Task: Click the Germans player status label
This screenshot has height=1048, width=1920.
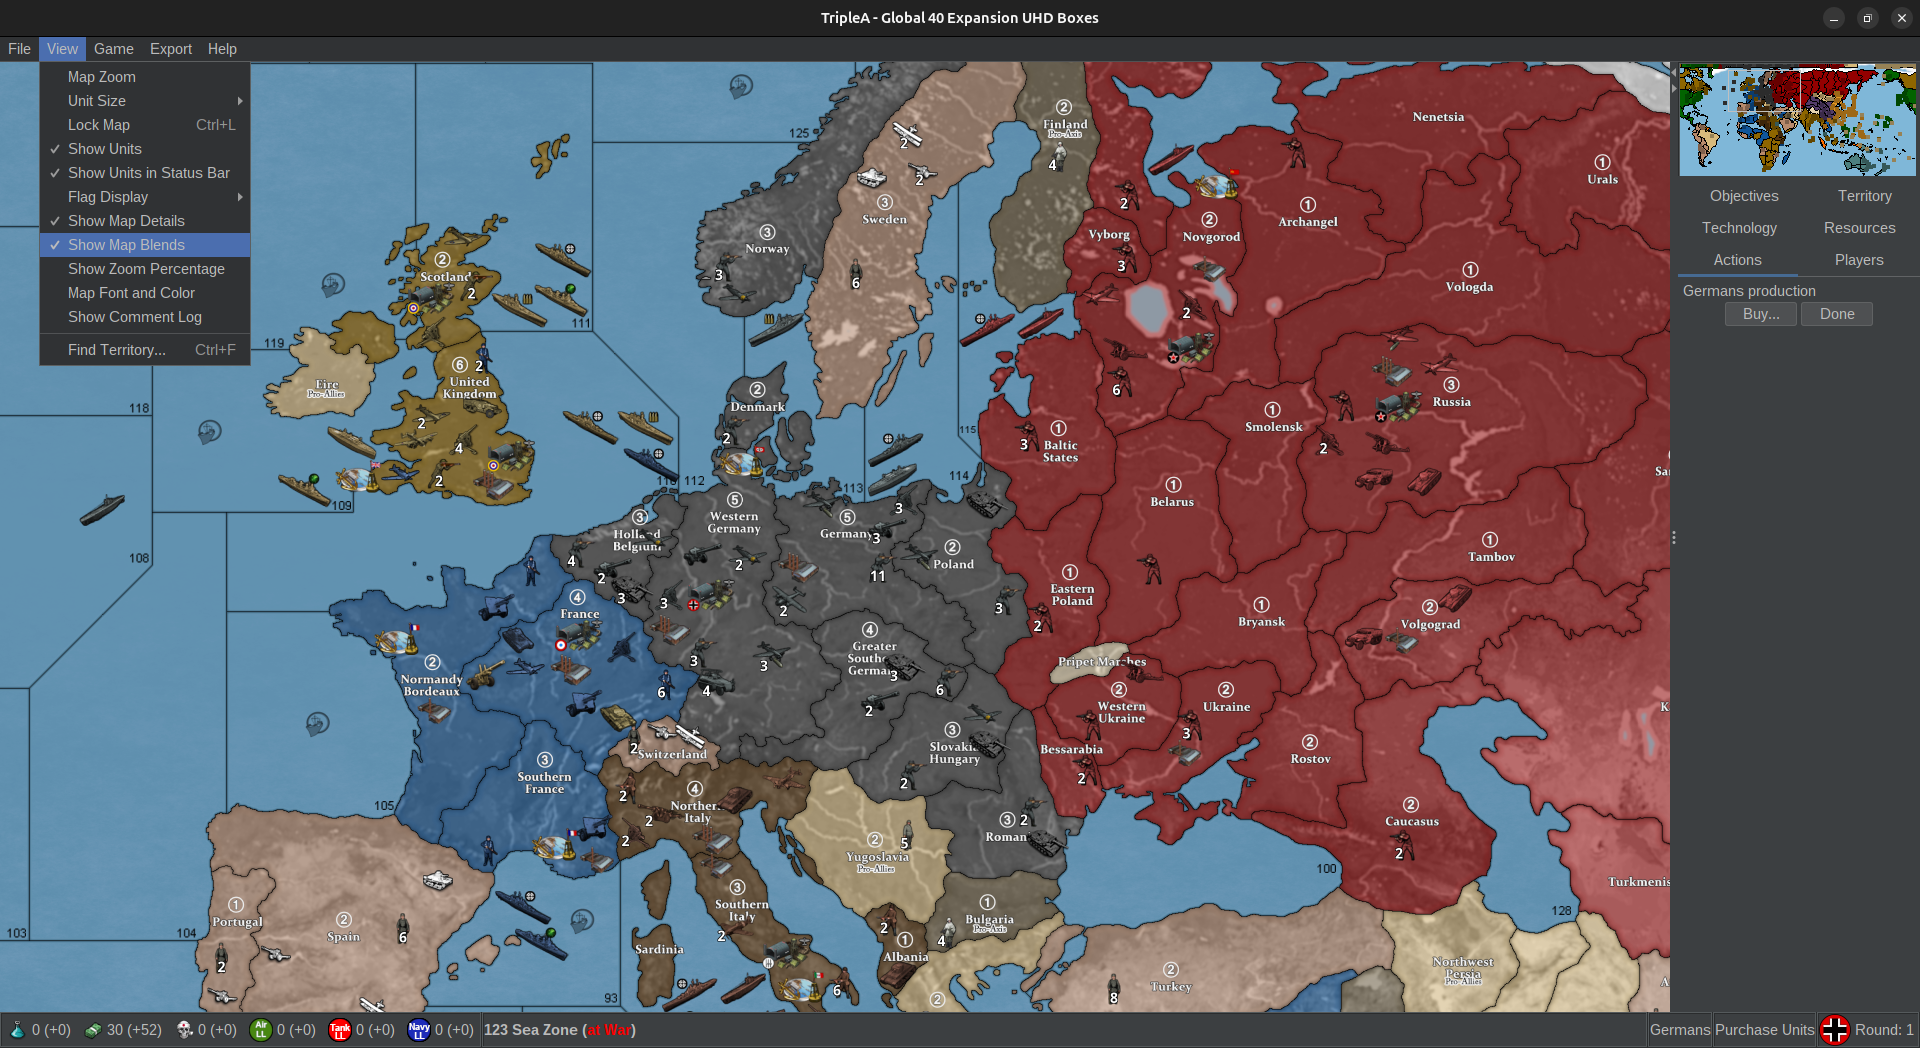Action: click(x=1680, y=1030)
